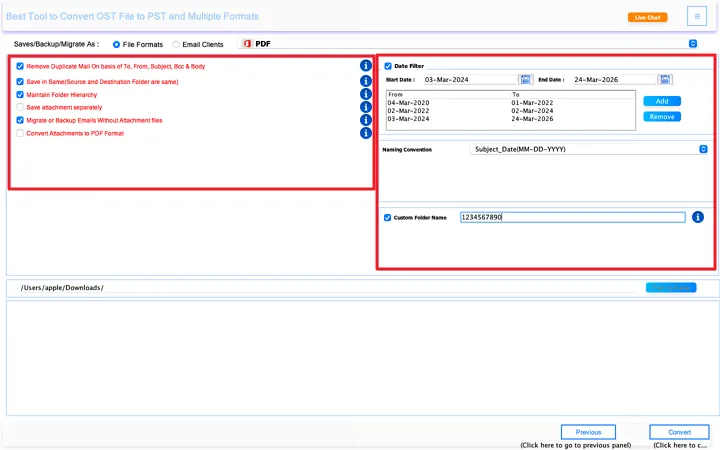Image resolution: width=720 pixels, height=450 pixels.
Task: Click info icon for Convert Attachments to PDF
Action: [x=366, y=133]
